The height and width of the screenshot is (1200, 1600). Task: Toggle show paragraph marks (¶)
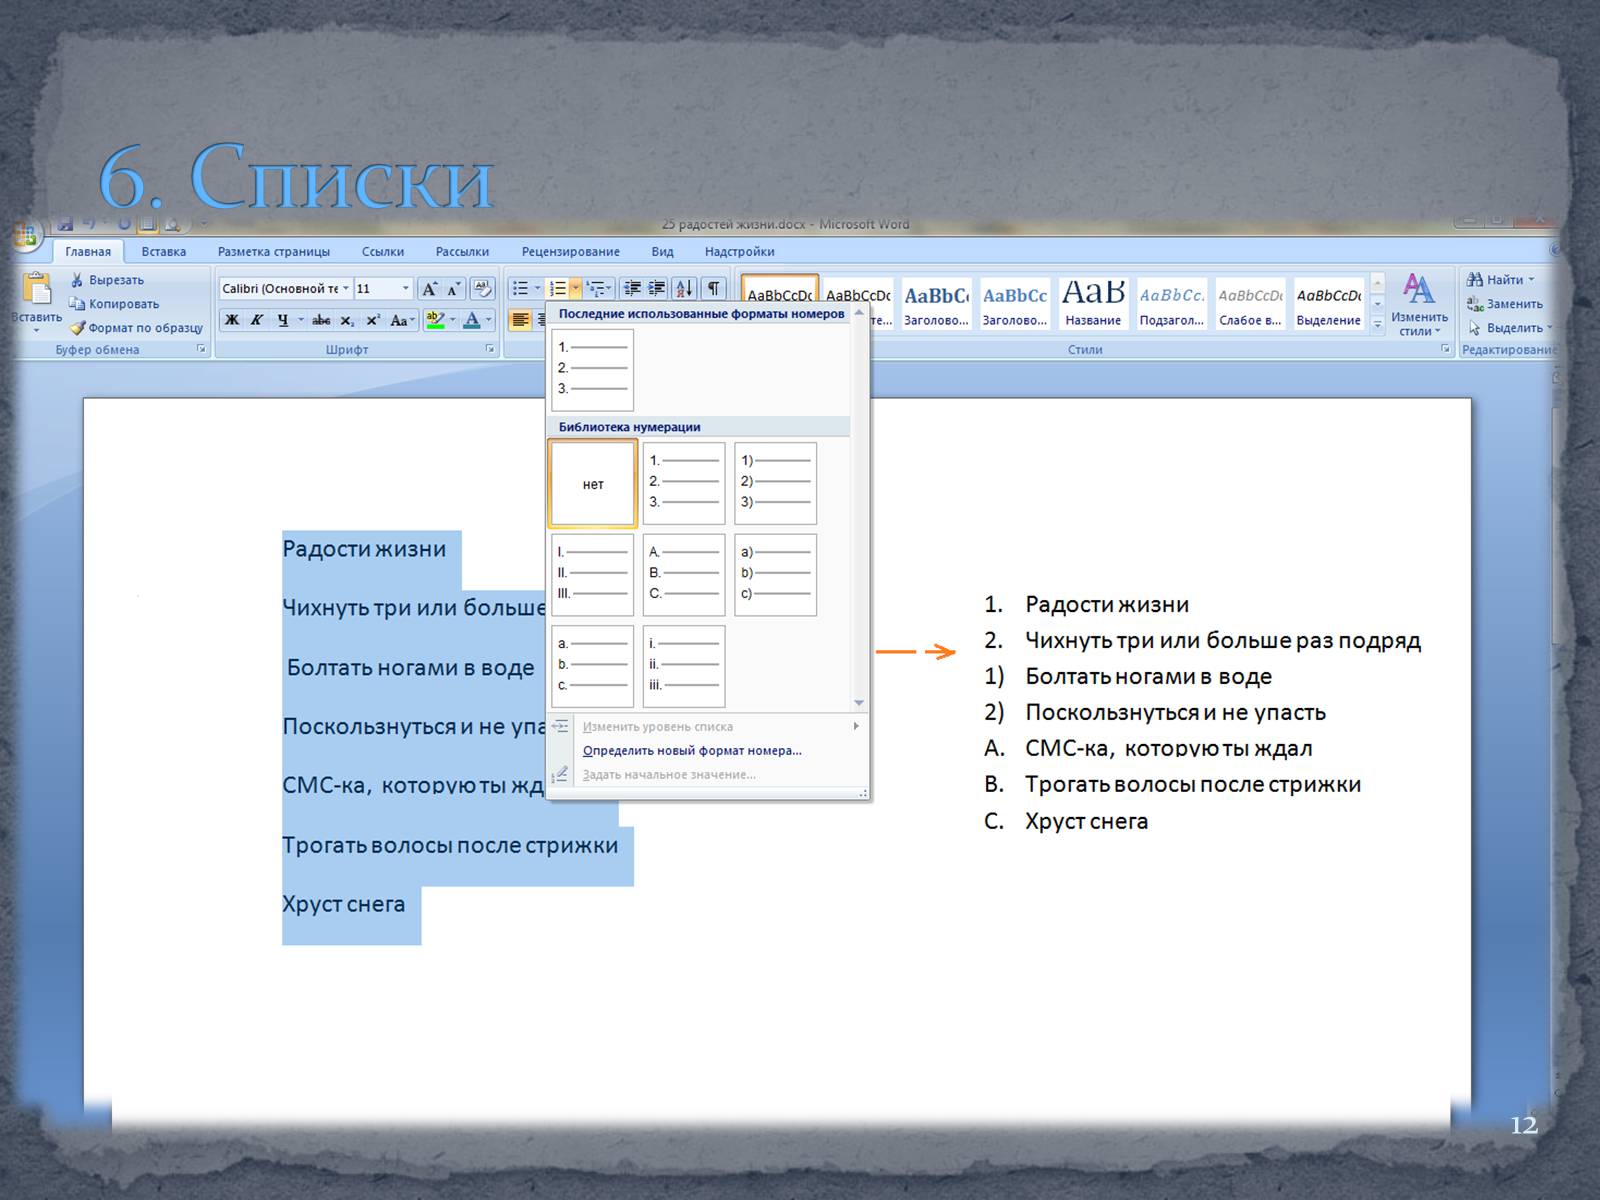713,289
